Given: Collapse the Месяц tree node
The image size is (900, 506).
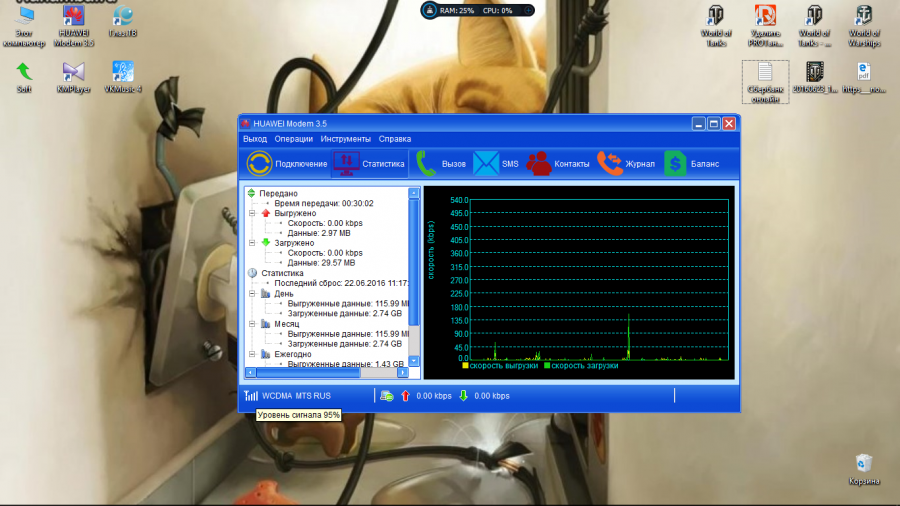Looking at the screenshot, I should pos(252,324).
